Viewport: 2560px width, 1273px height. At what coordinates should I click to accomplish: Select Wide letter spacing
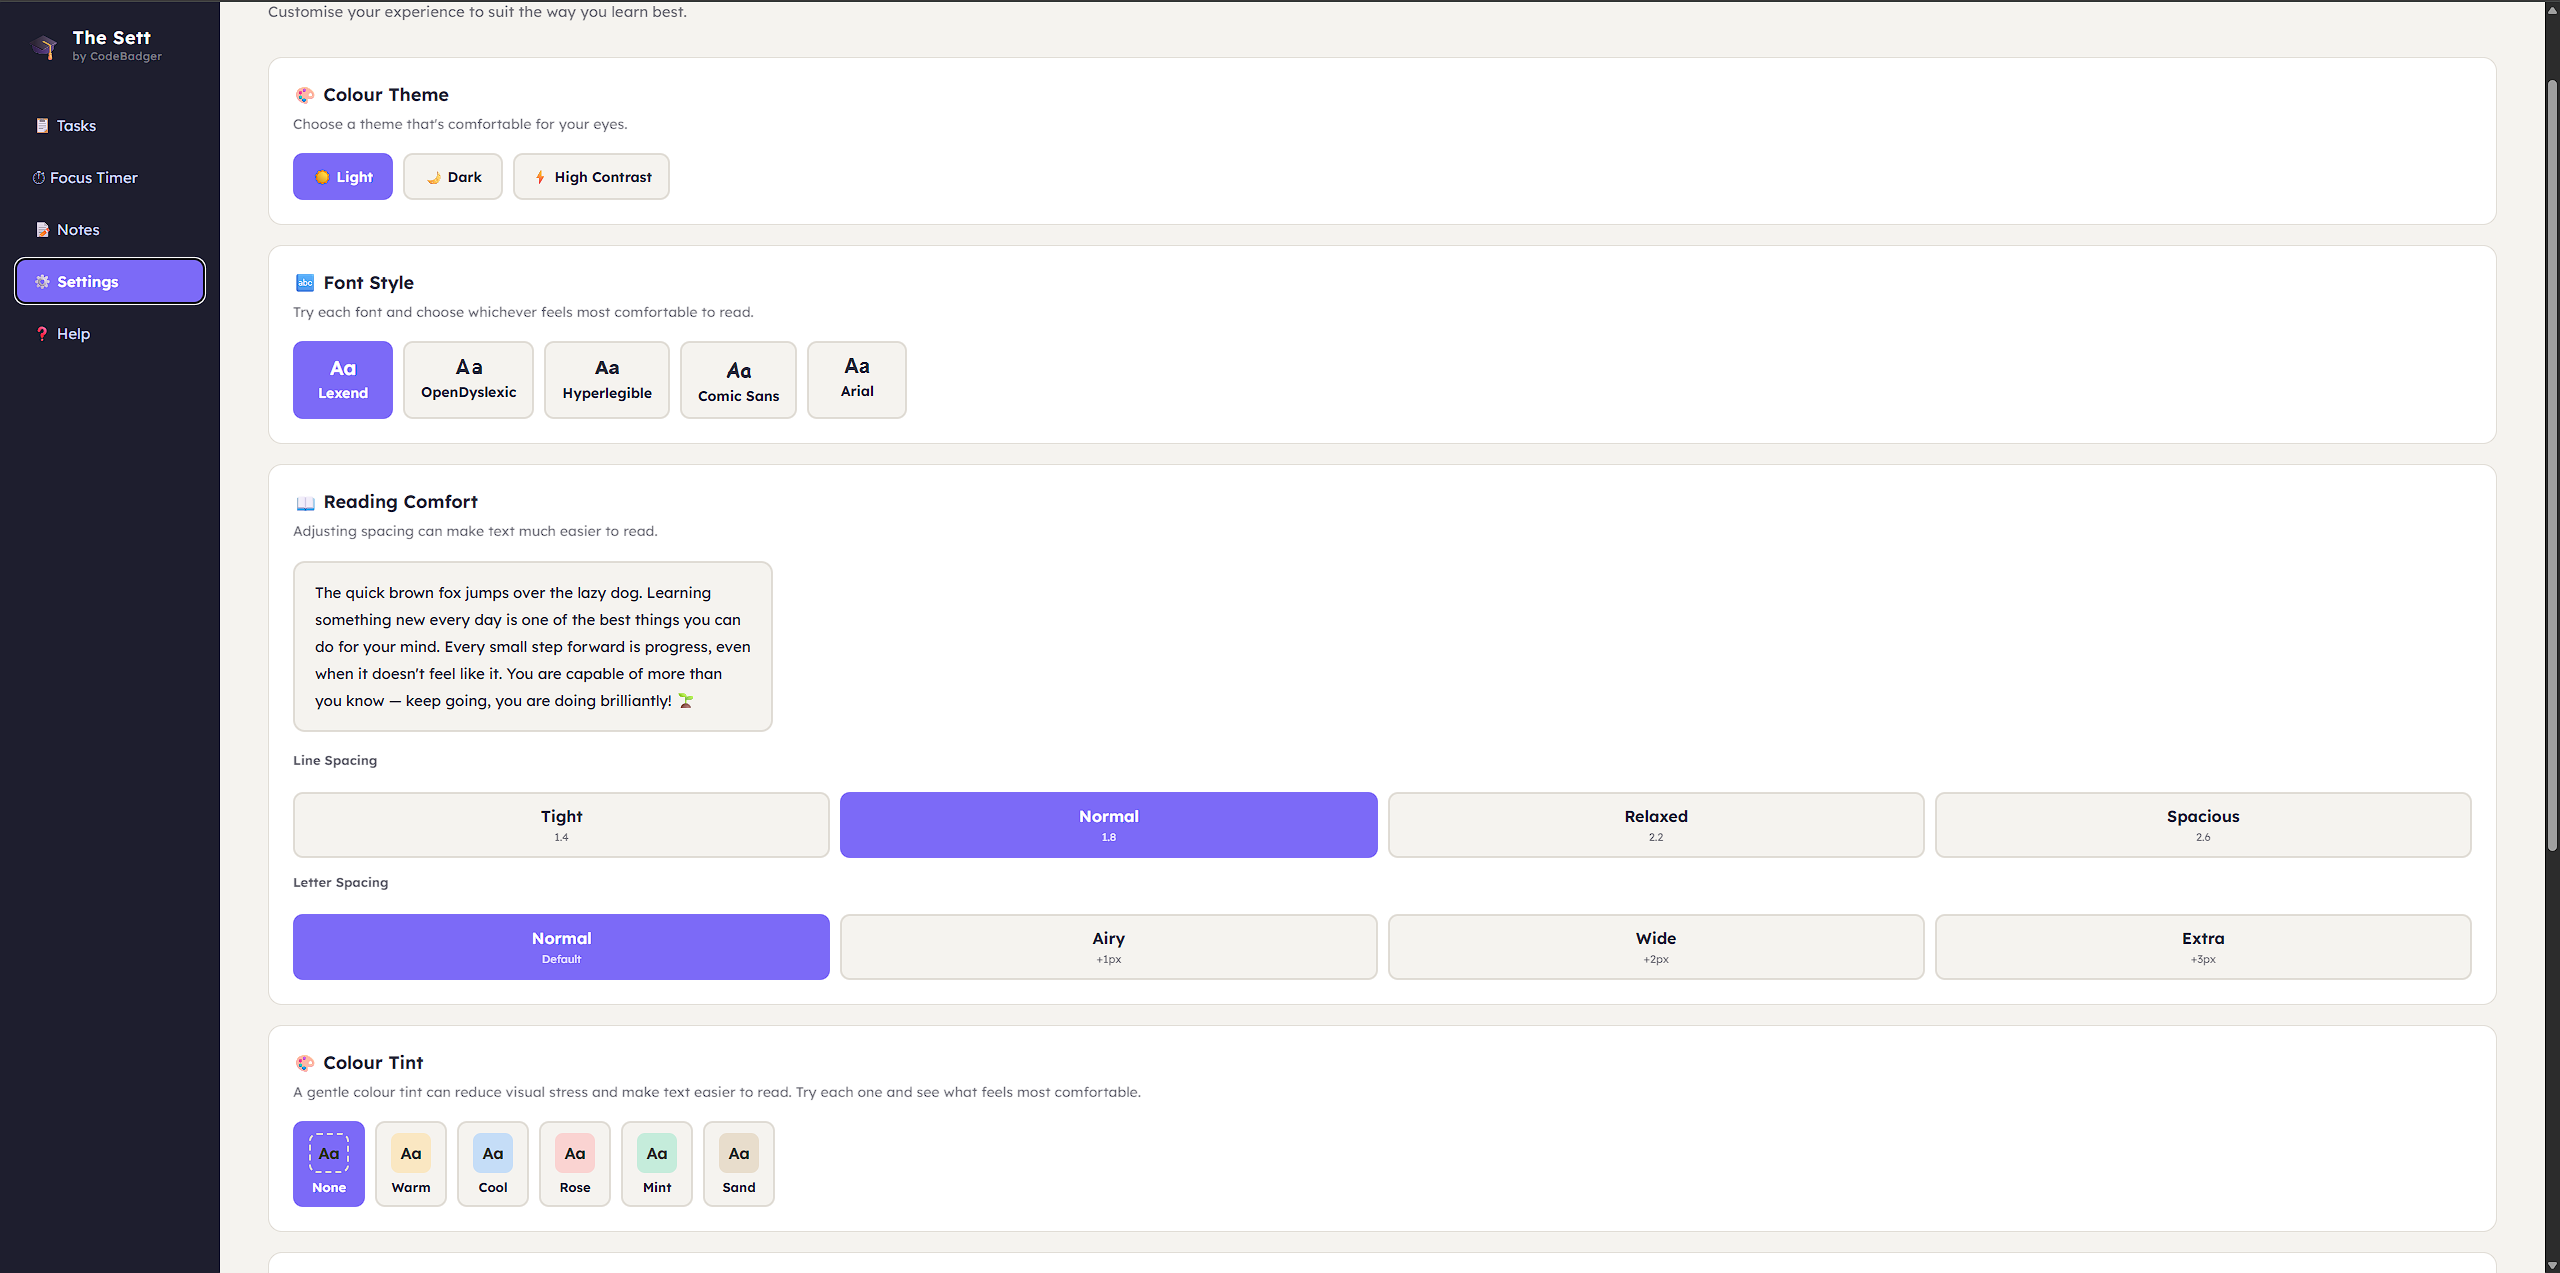(x=1656, y=947)
